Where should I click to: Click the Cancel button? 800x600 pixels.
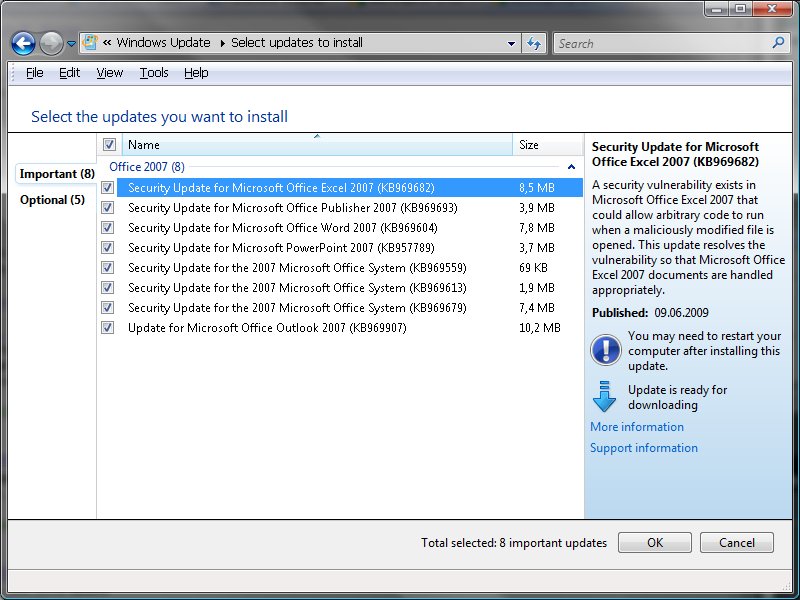click(736, 542)
